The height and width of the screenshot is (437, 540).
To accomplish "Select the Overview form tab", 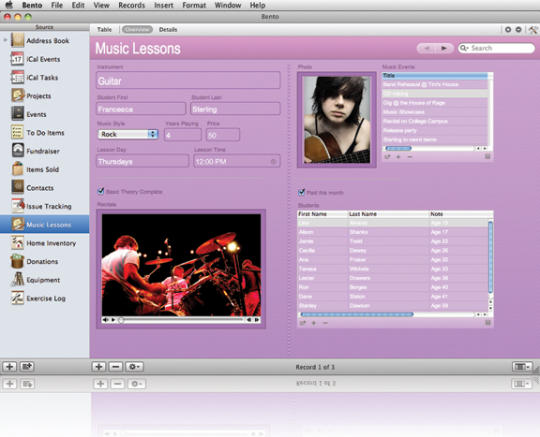I will pyautogui.click(x=137, y=30).
